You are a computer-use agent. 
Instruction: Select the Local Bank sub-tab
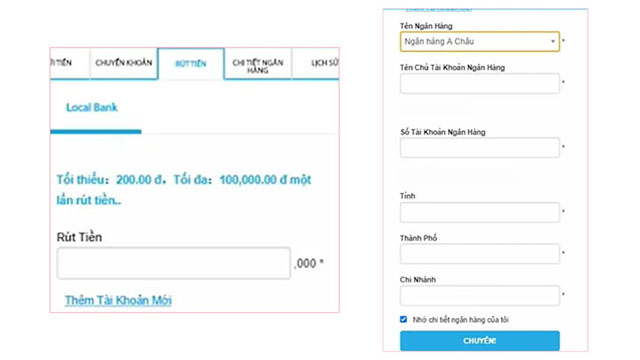pos(92,107)
